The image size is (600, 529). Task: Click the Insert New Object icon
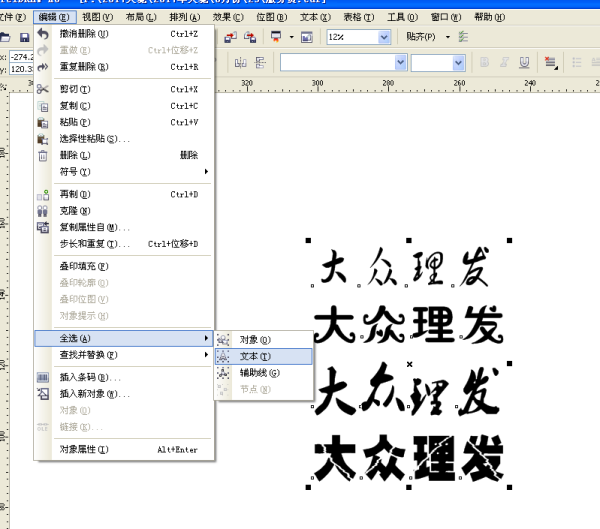click(43, 394)
